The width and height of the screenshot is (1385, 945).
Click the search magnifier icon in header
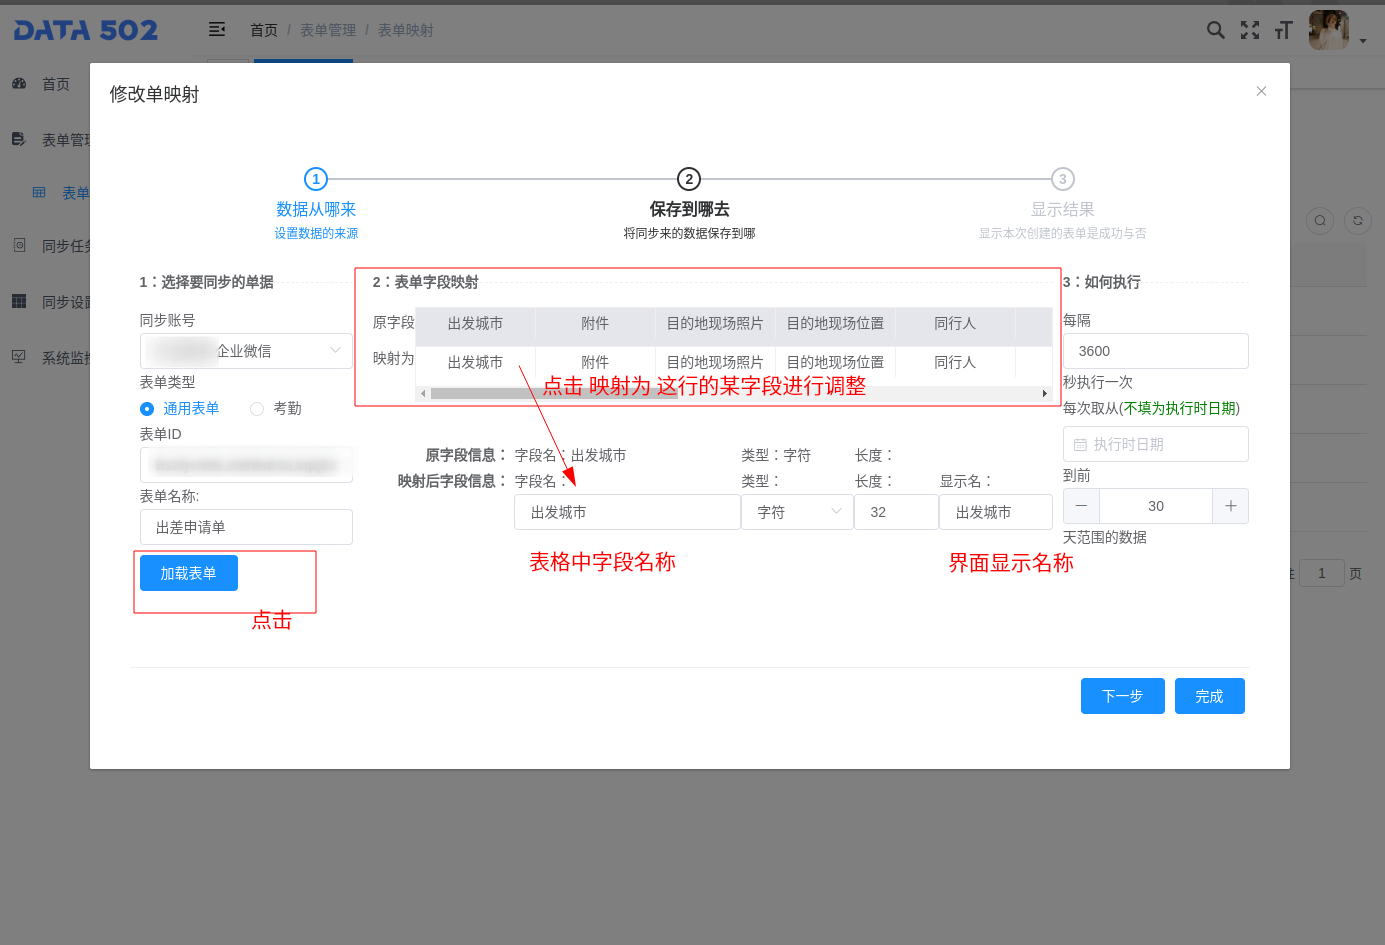1215,30
